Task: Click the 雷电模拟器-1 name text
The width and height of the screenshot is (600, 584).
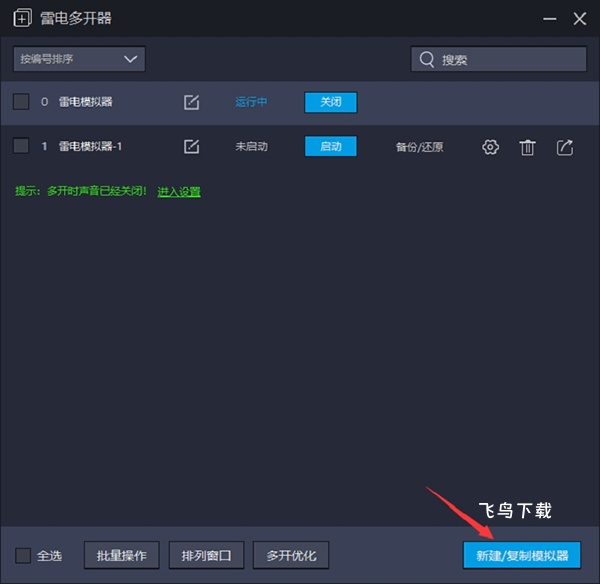Action: tap(90, 146)
